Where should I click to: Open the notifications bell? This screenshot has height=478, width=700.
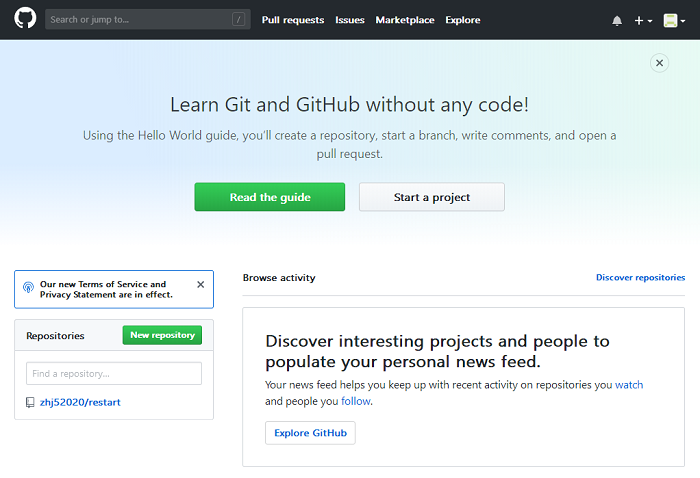coord(617,20)
